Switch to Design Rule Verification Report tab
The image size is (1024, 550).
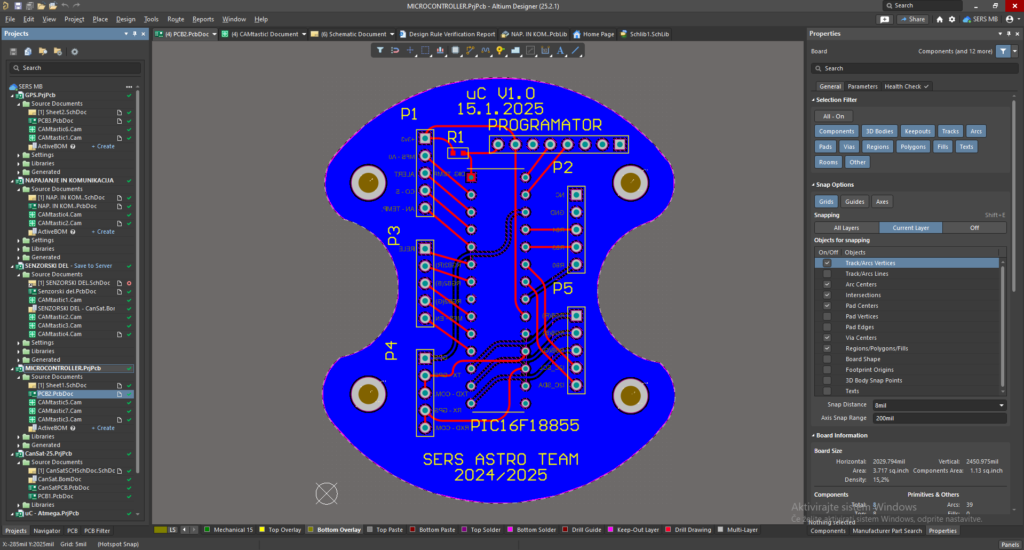point(452,34)
